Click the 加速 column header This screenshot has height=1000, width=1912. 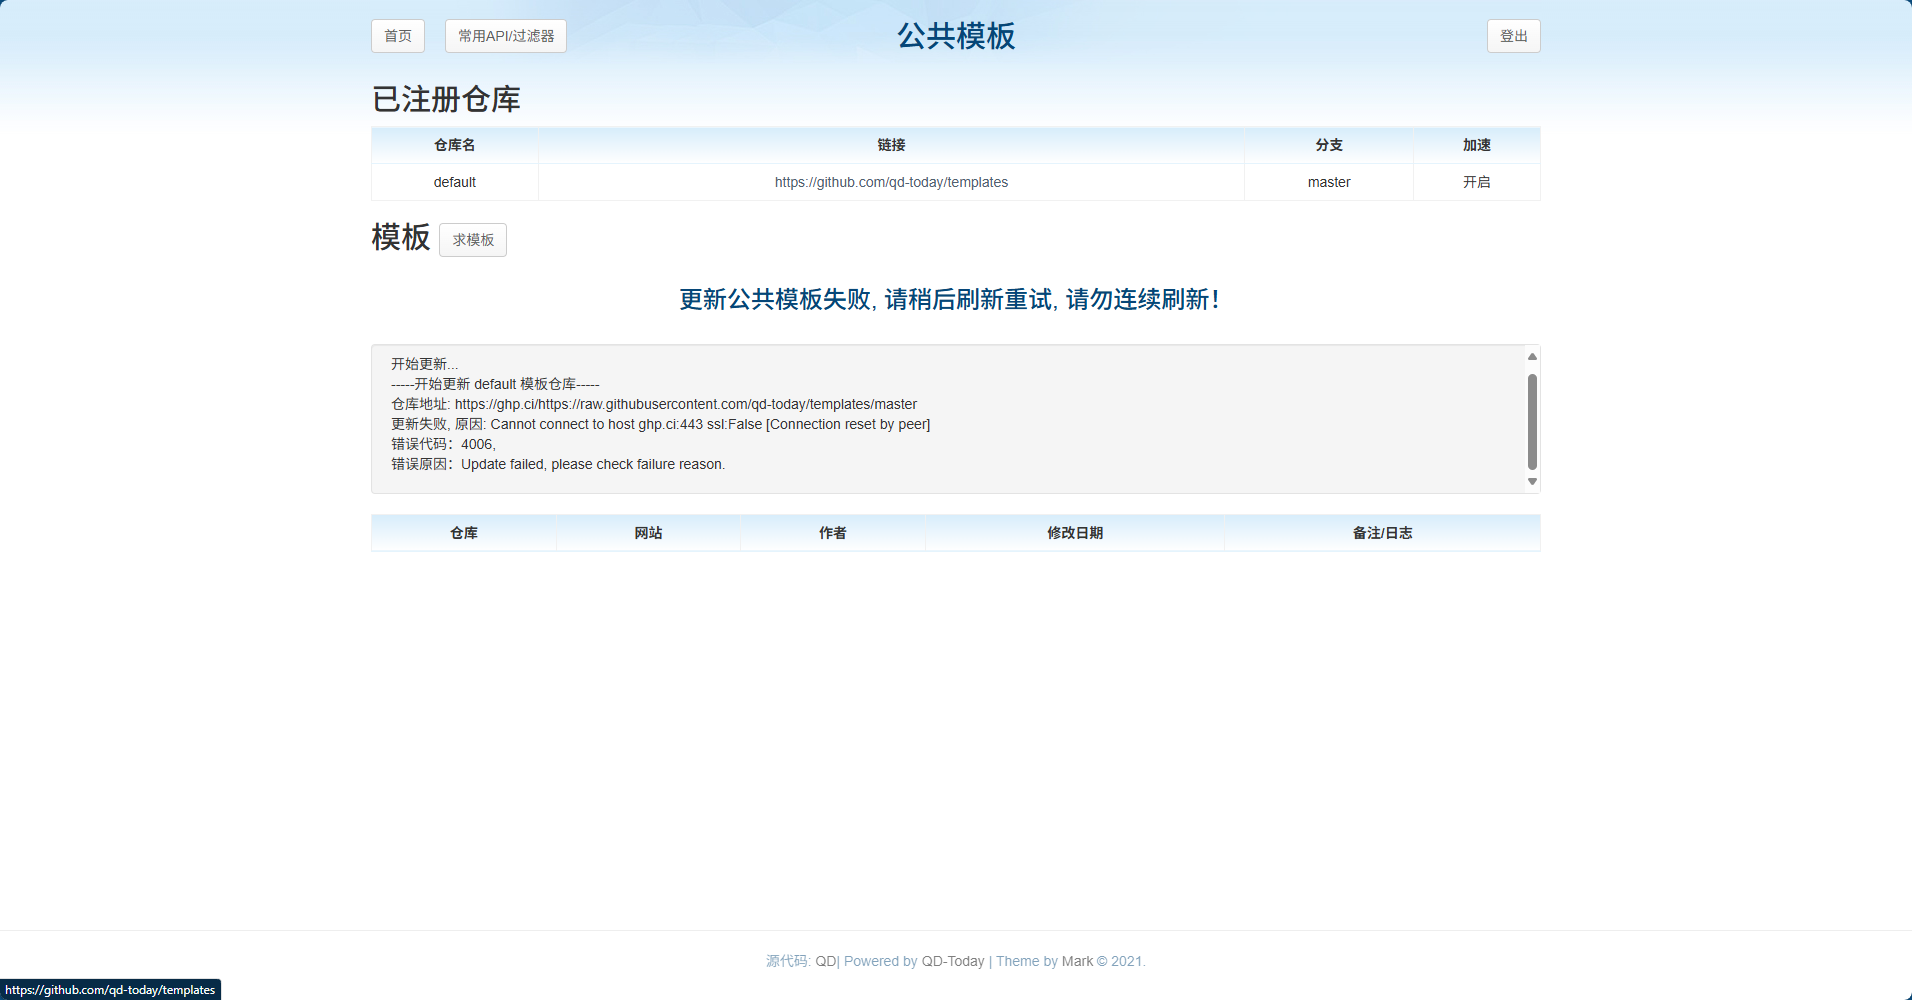pos(1477,145)
